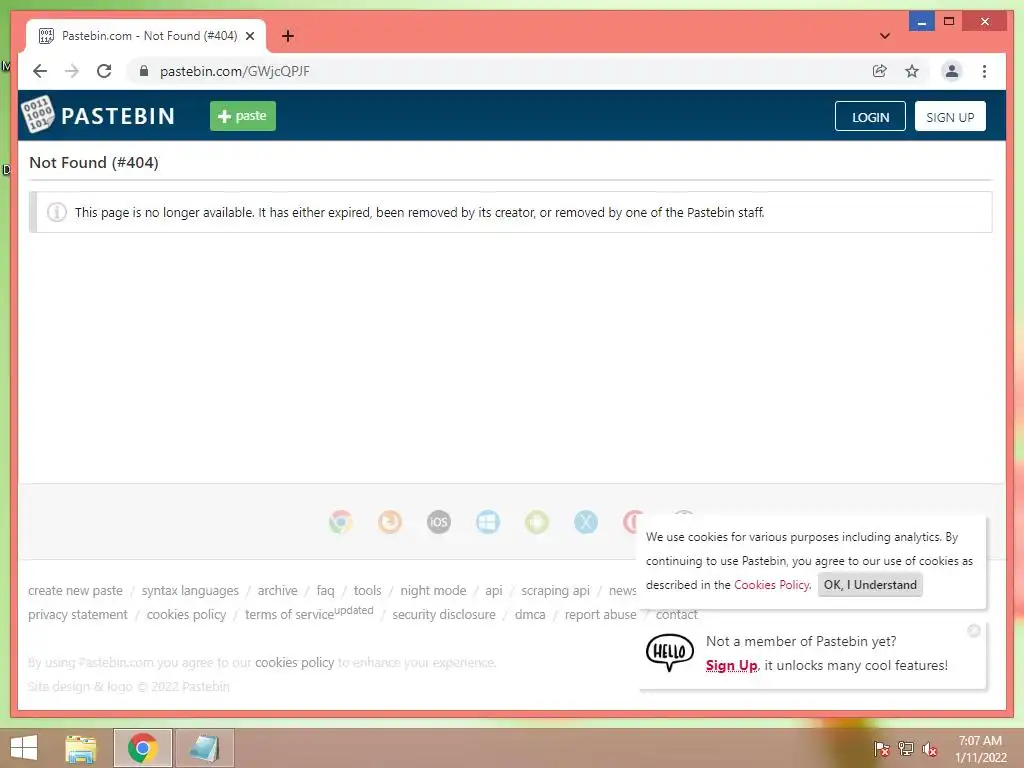This screenshot has width=1024, height=768.
Task: Open network tray icon
Action: tap(905, 748)
